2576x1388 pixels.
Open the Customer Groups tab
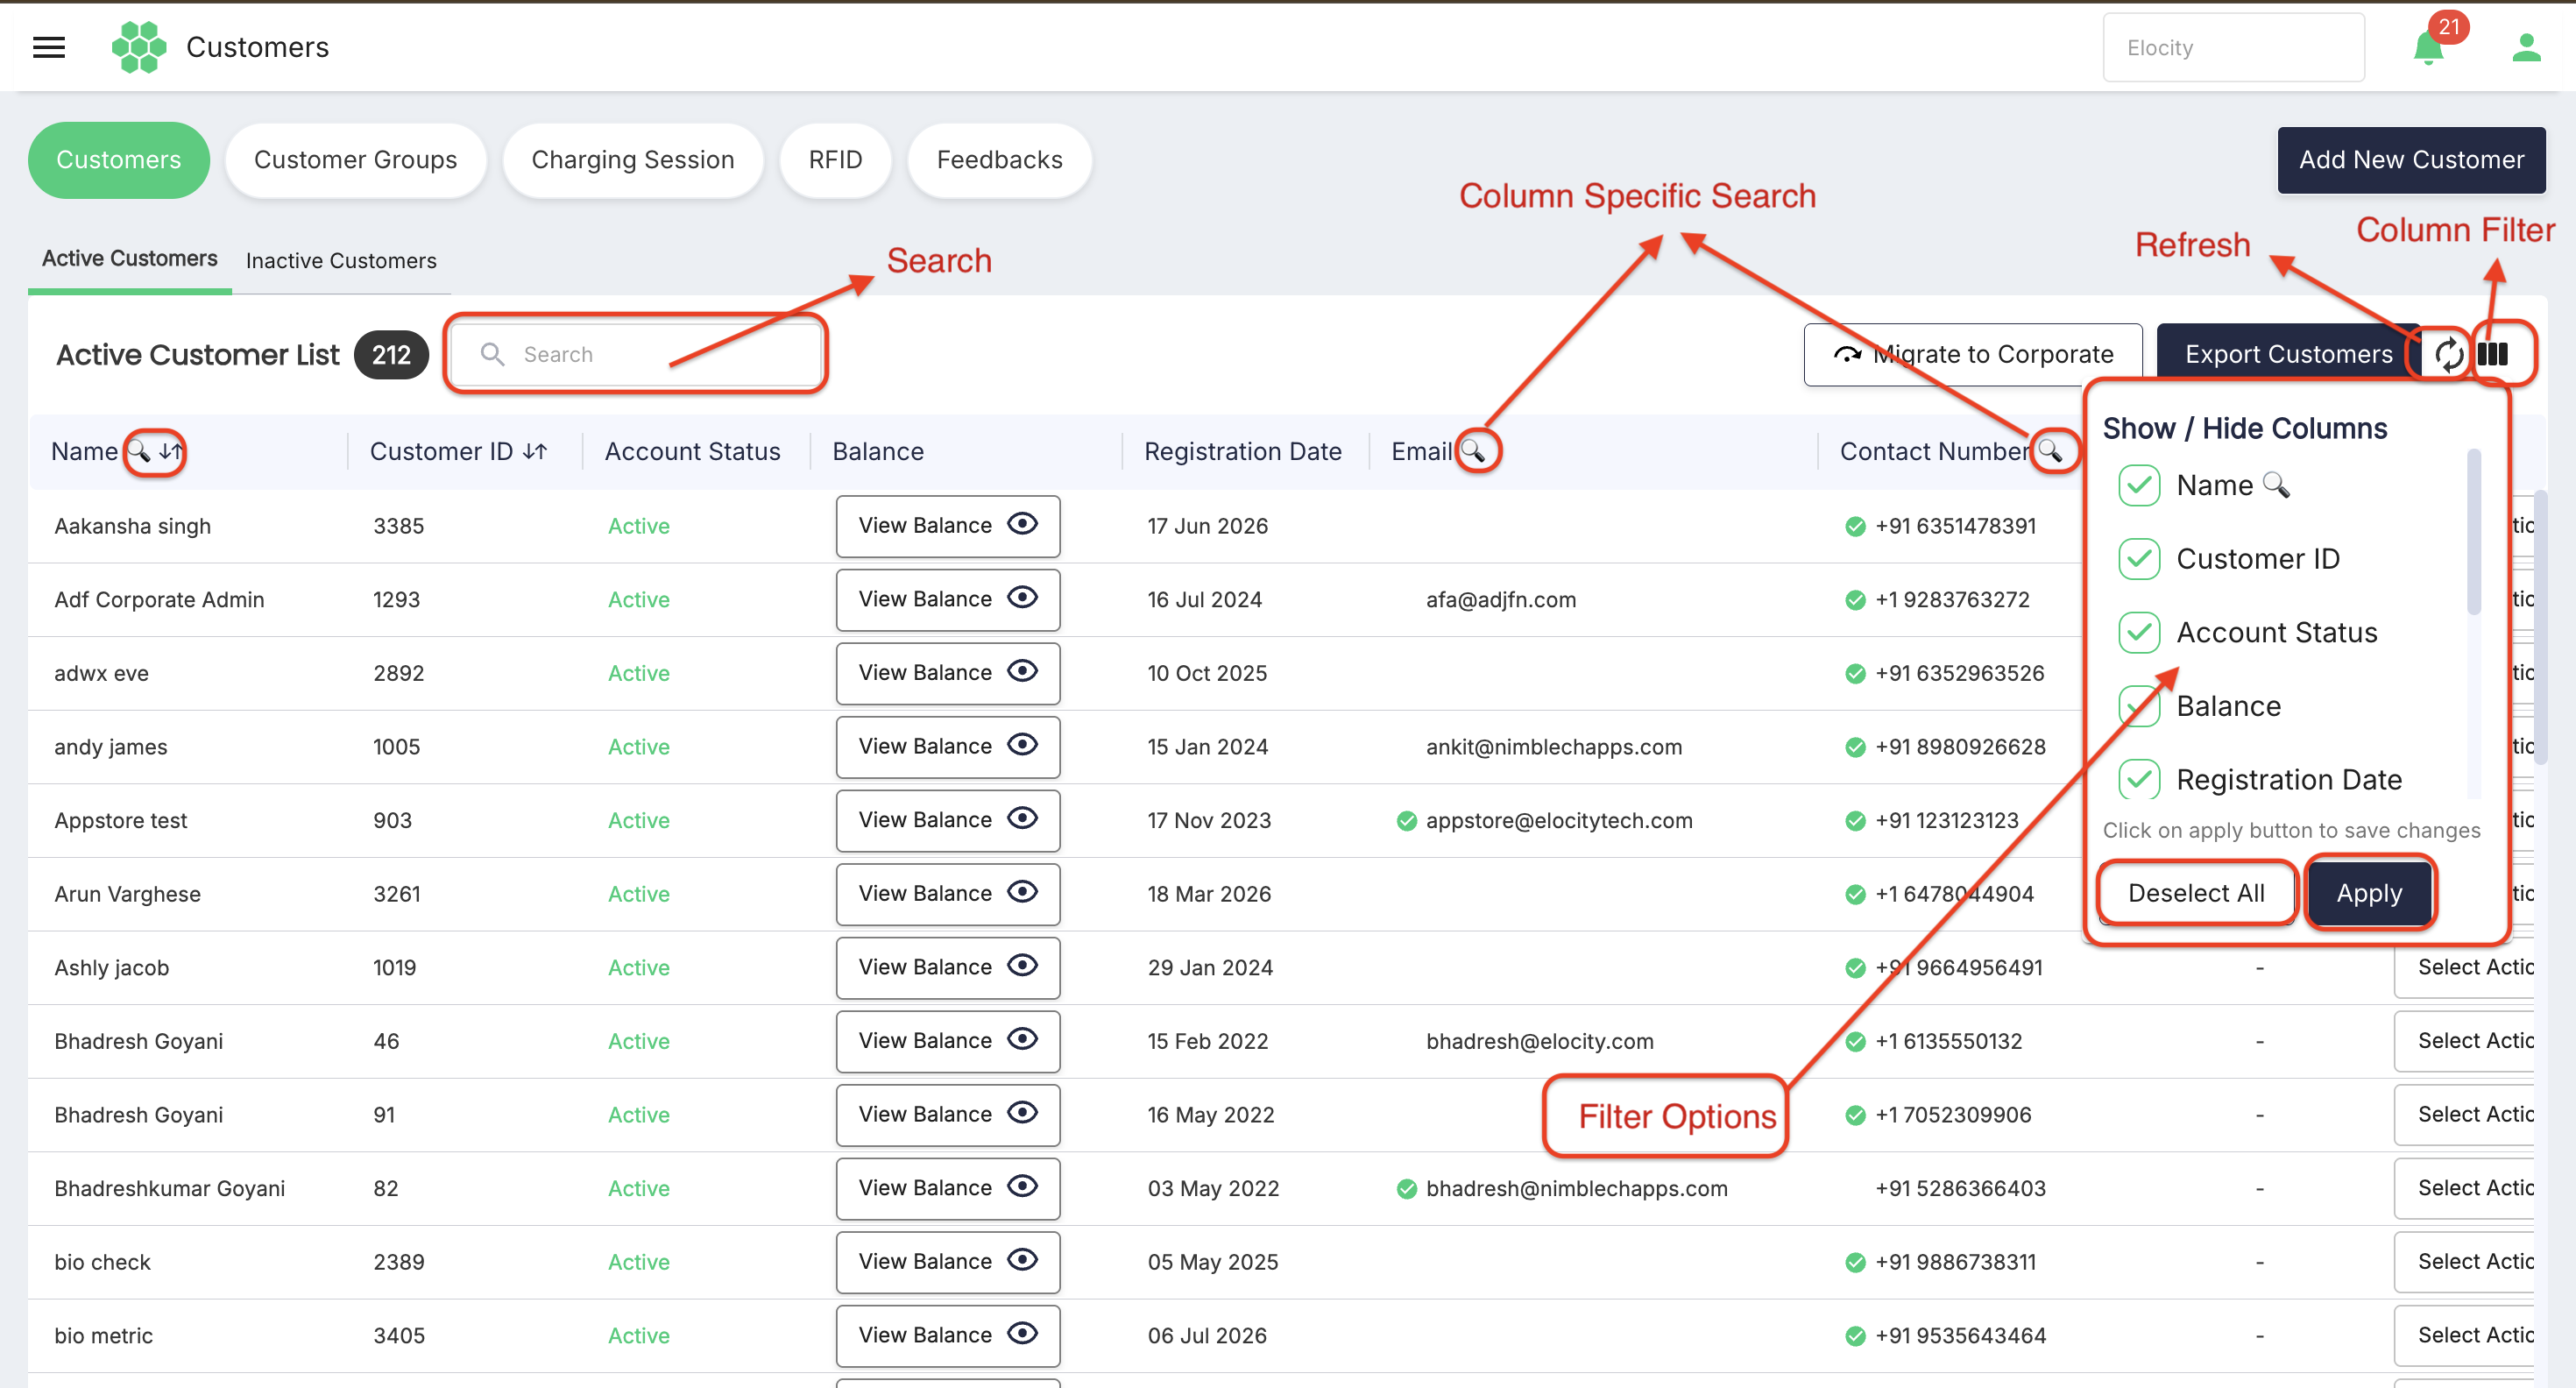click(x=355, y=160)
